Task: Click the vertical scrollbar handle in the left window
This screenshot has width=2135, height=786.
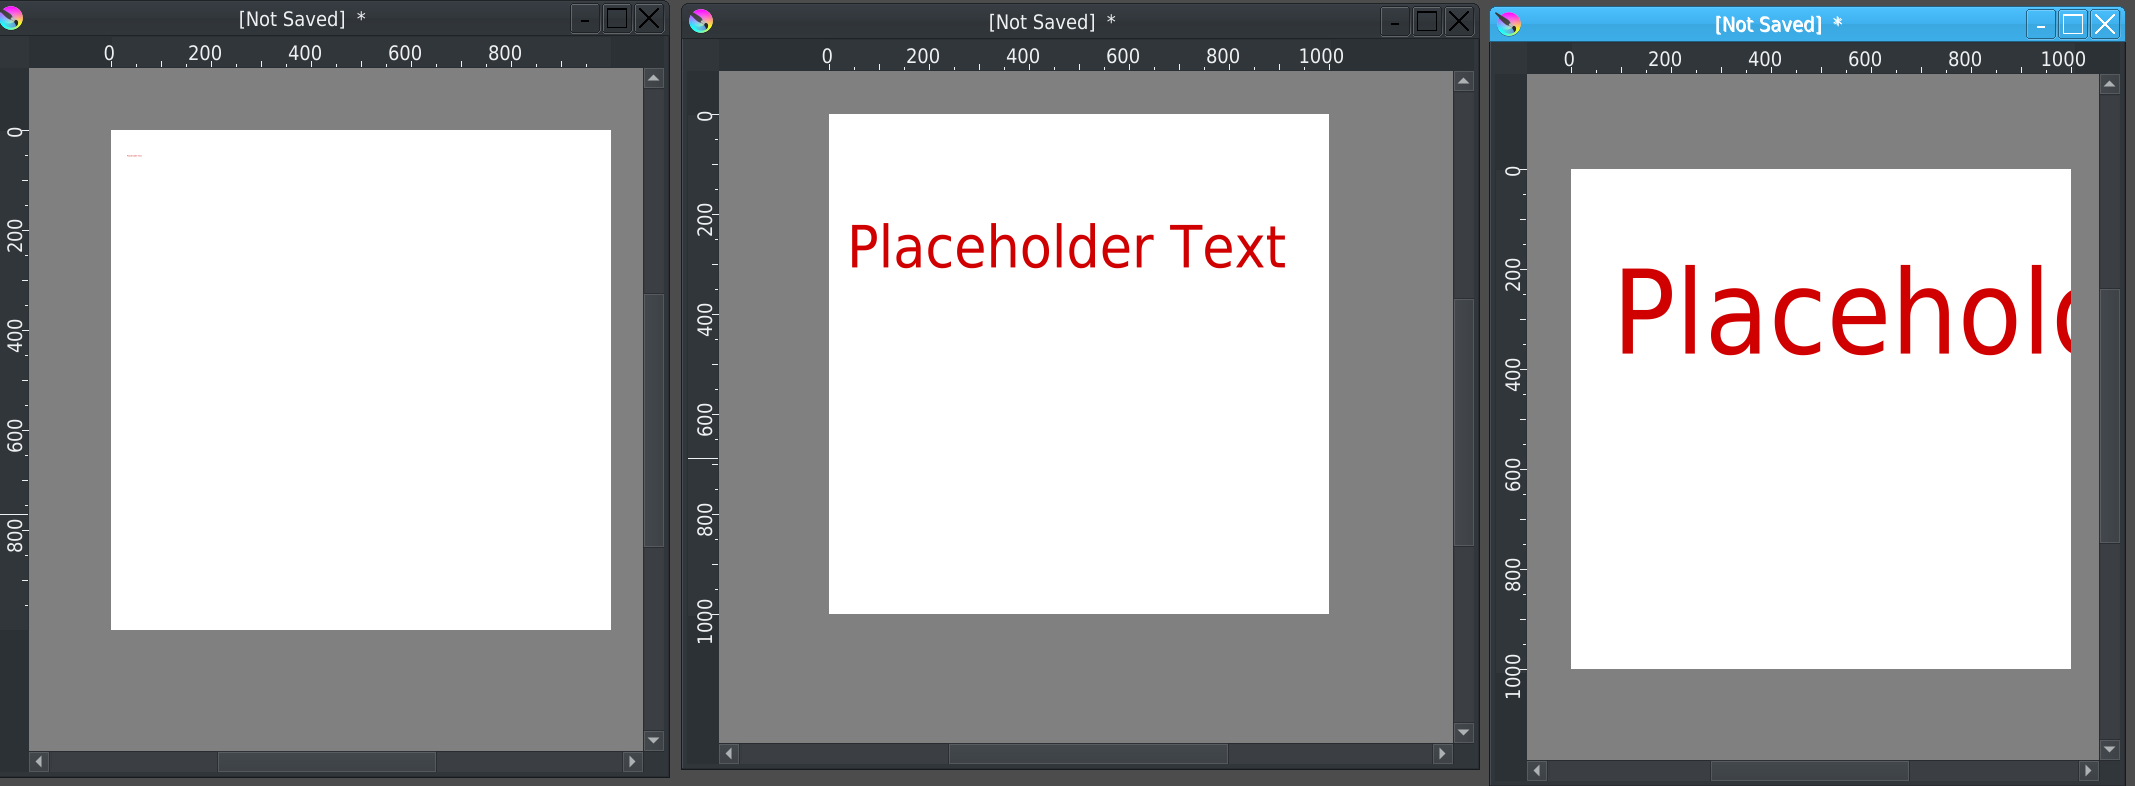Action: tap(654, 420)
